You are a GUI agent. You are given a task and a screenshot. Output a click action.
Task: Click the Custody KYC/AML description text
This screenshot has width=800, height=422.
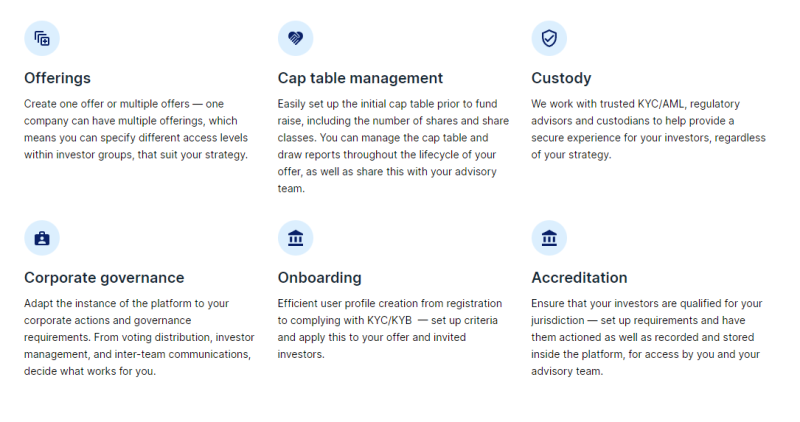click(648, 129)
